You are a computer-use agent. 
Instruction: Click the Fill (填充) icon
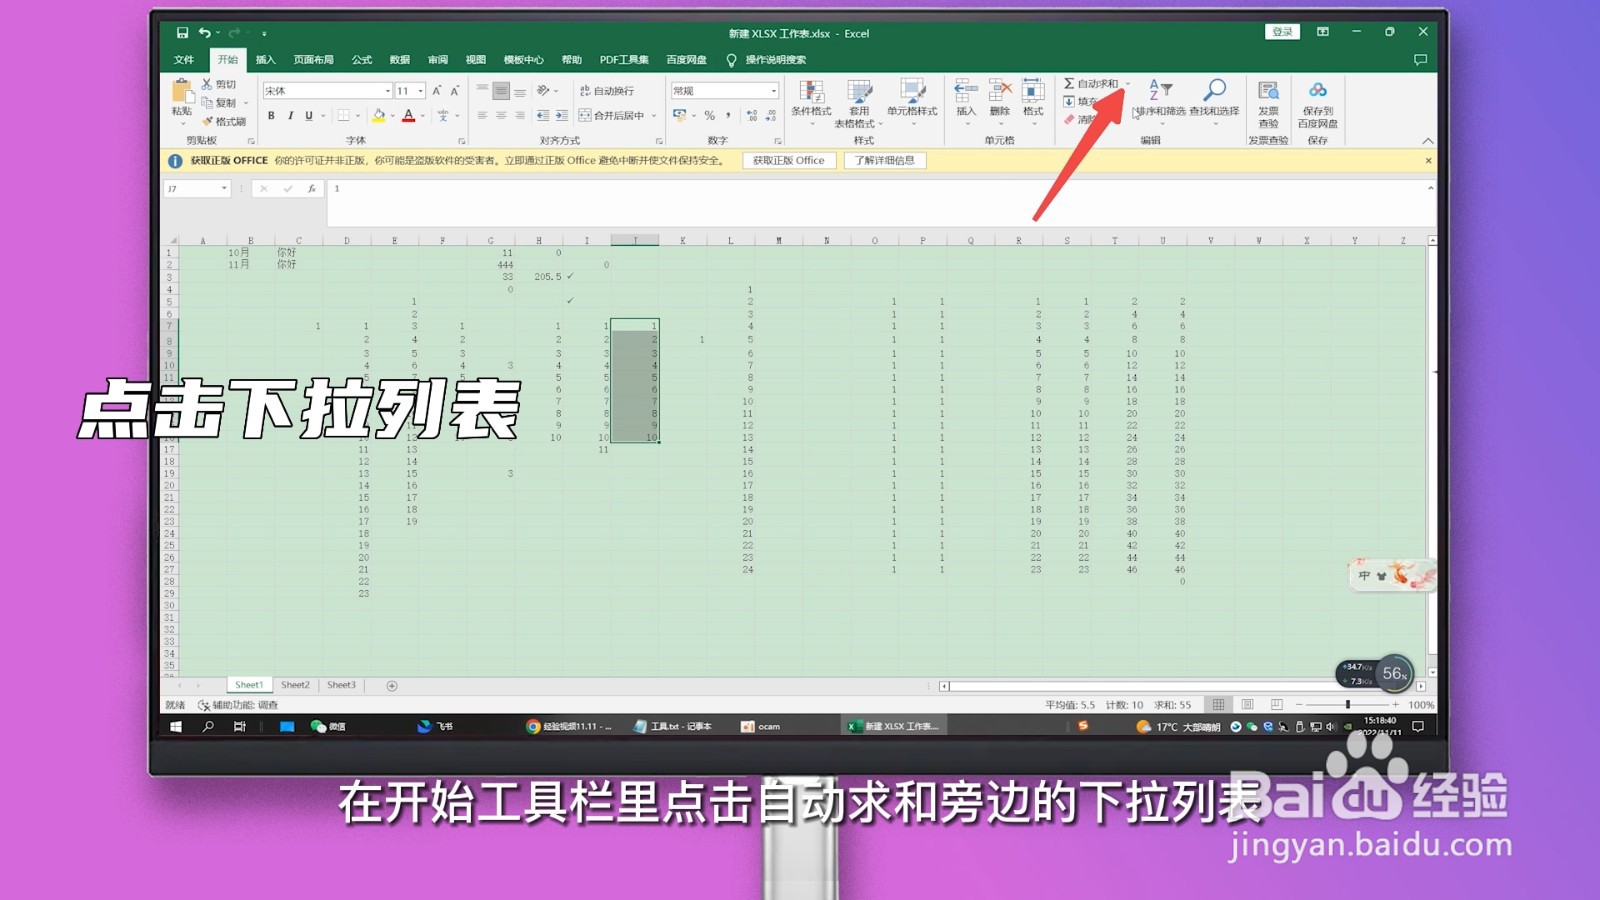coord(1068,101)
